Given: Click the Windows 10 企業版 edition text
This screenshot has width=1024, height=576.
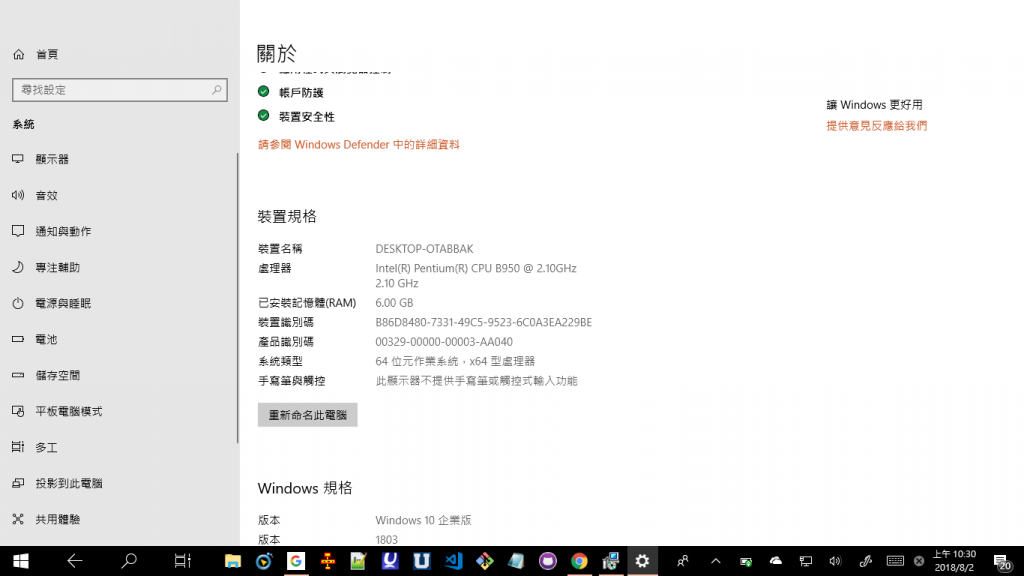Looking at the screenshot, I should click(x=423, y=520).
